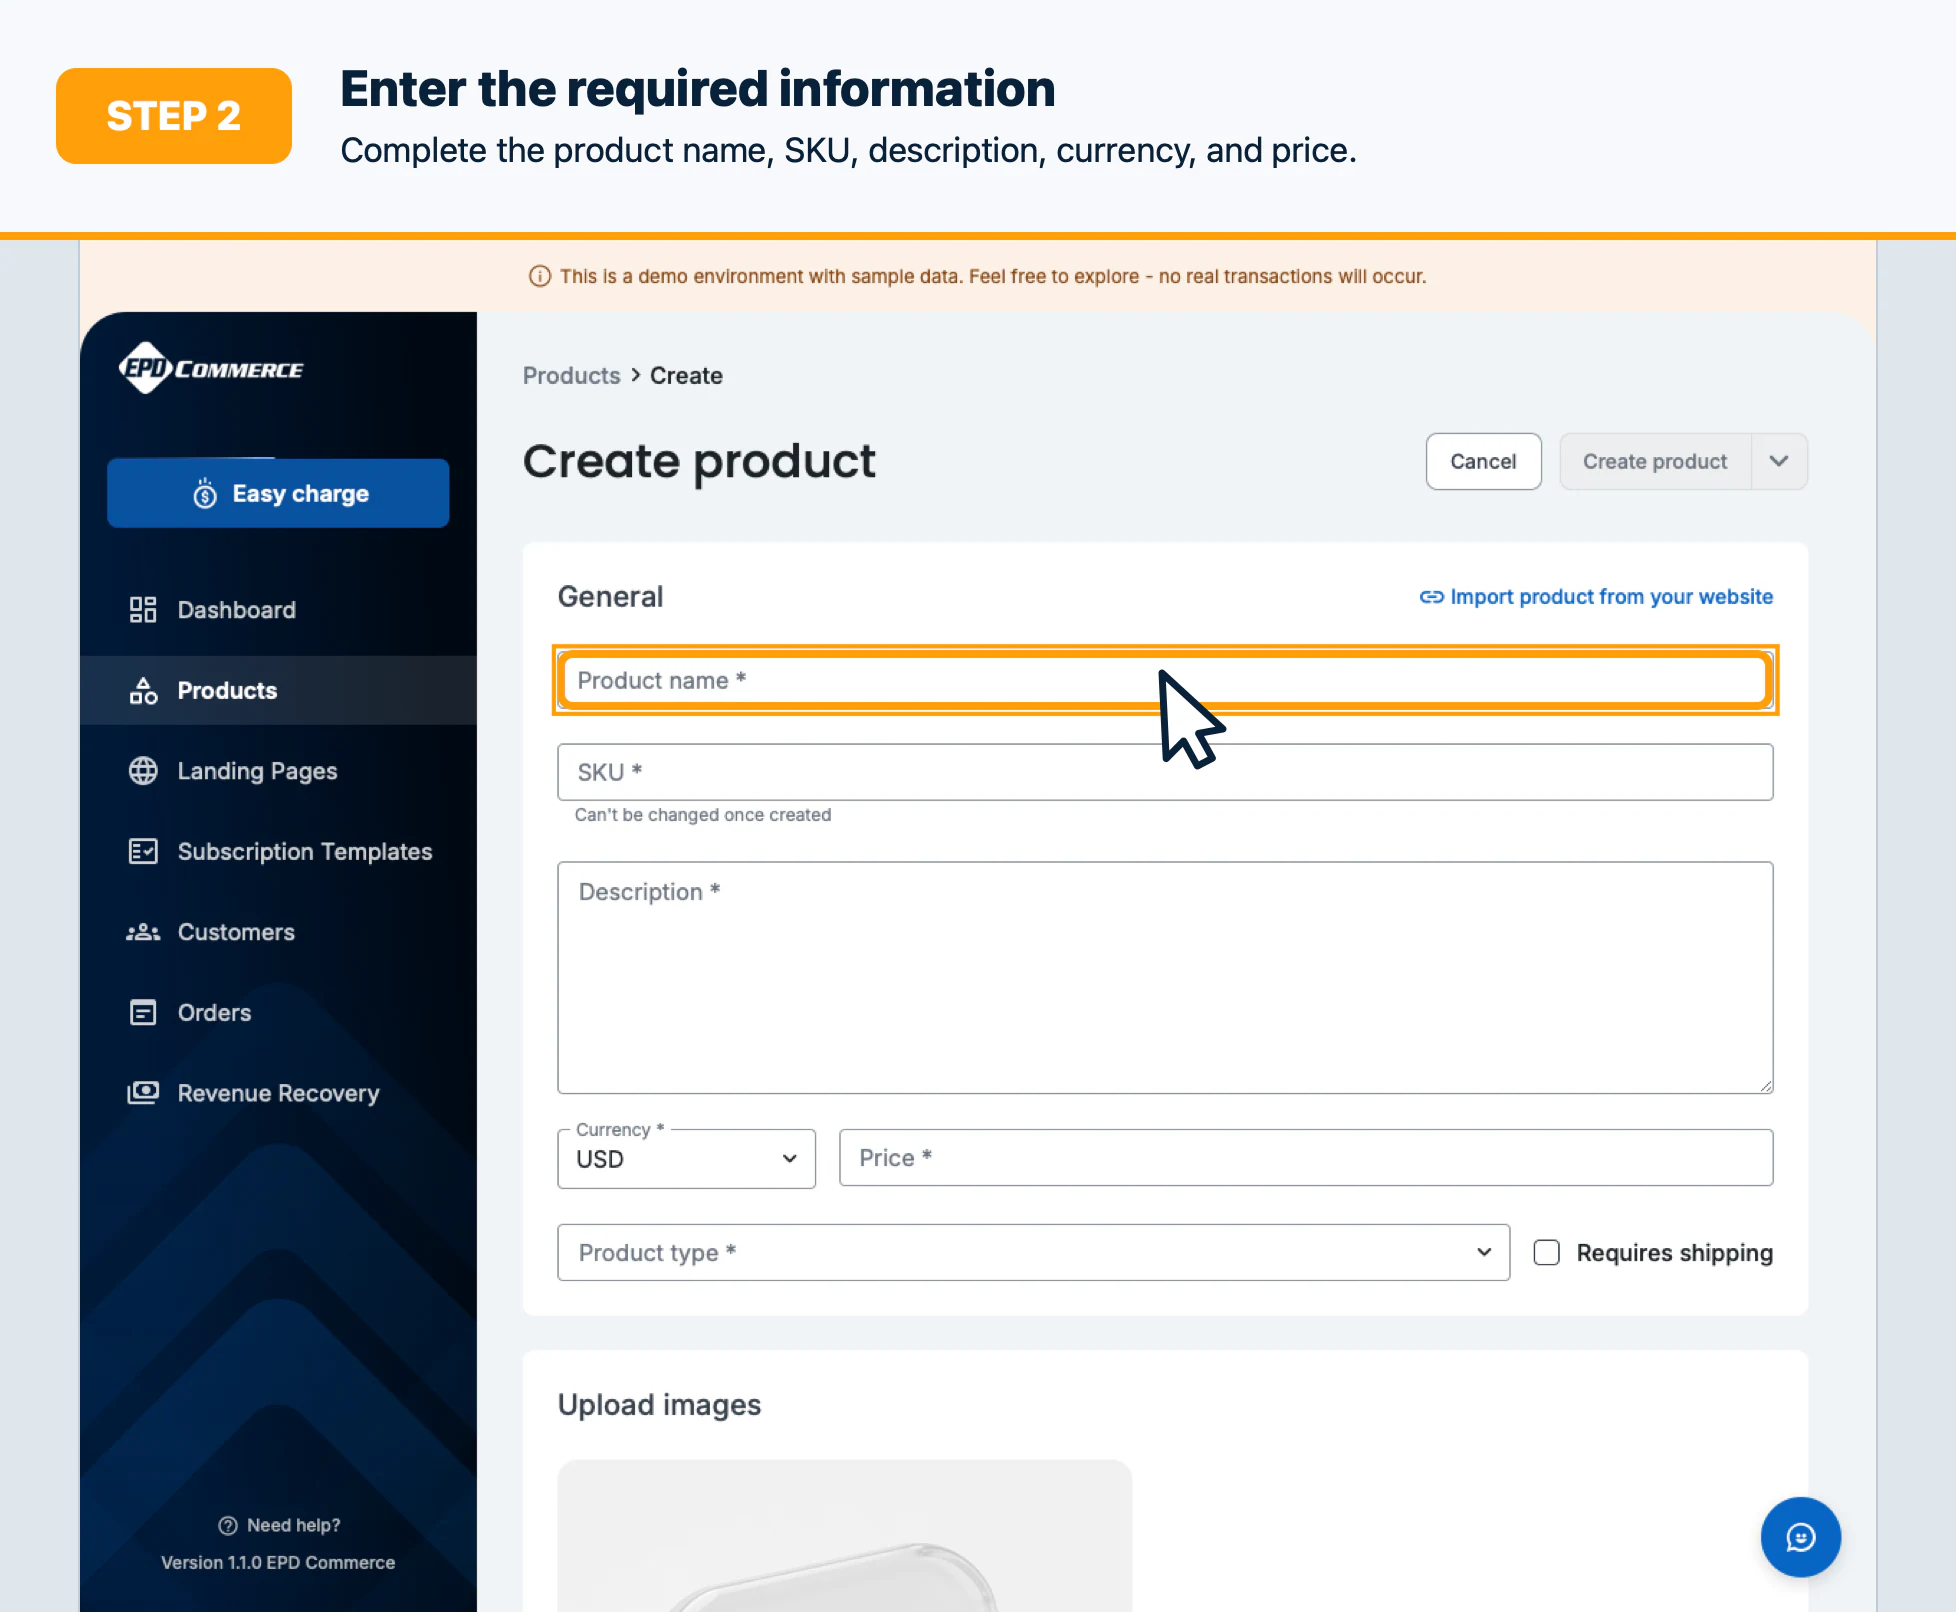Focus the Product name field
Image resolution: width=1956 pixels, height=1612 pixels.
(x=1165, y=680)
